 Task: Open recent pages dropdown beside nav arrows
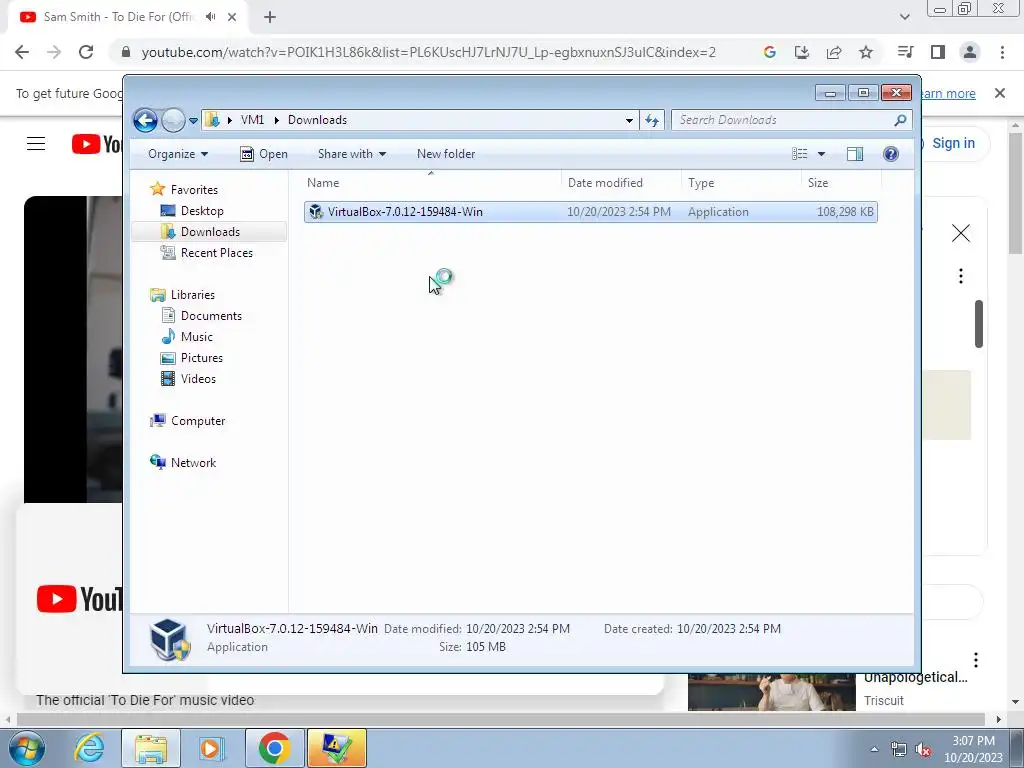click(x=193, y=121)
